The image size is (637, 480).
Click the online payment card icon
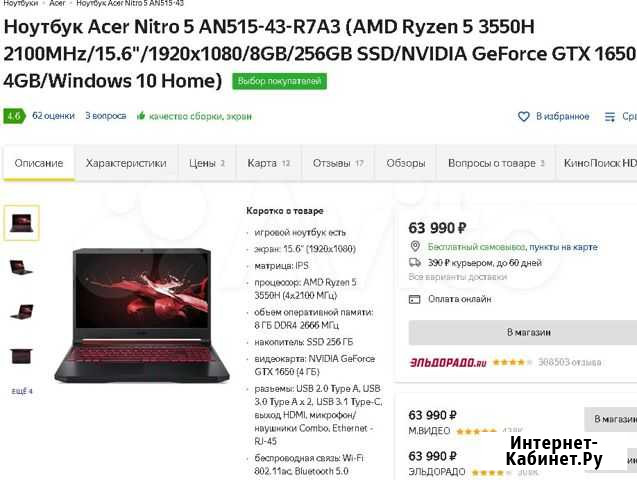tap(414, 299)
